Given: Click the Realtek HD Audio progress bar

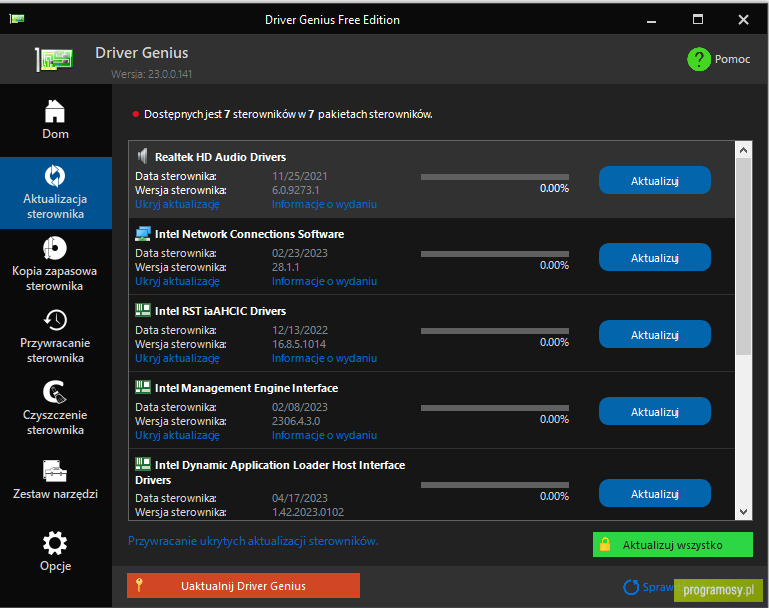Looking at the screenshot, I should [495, 177].
